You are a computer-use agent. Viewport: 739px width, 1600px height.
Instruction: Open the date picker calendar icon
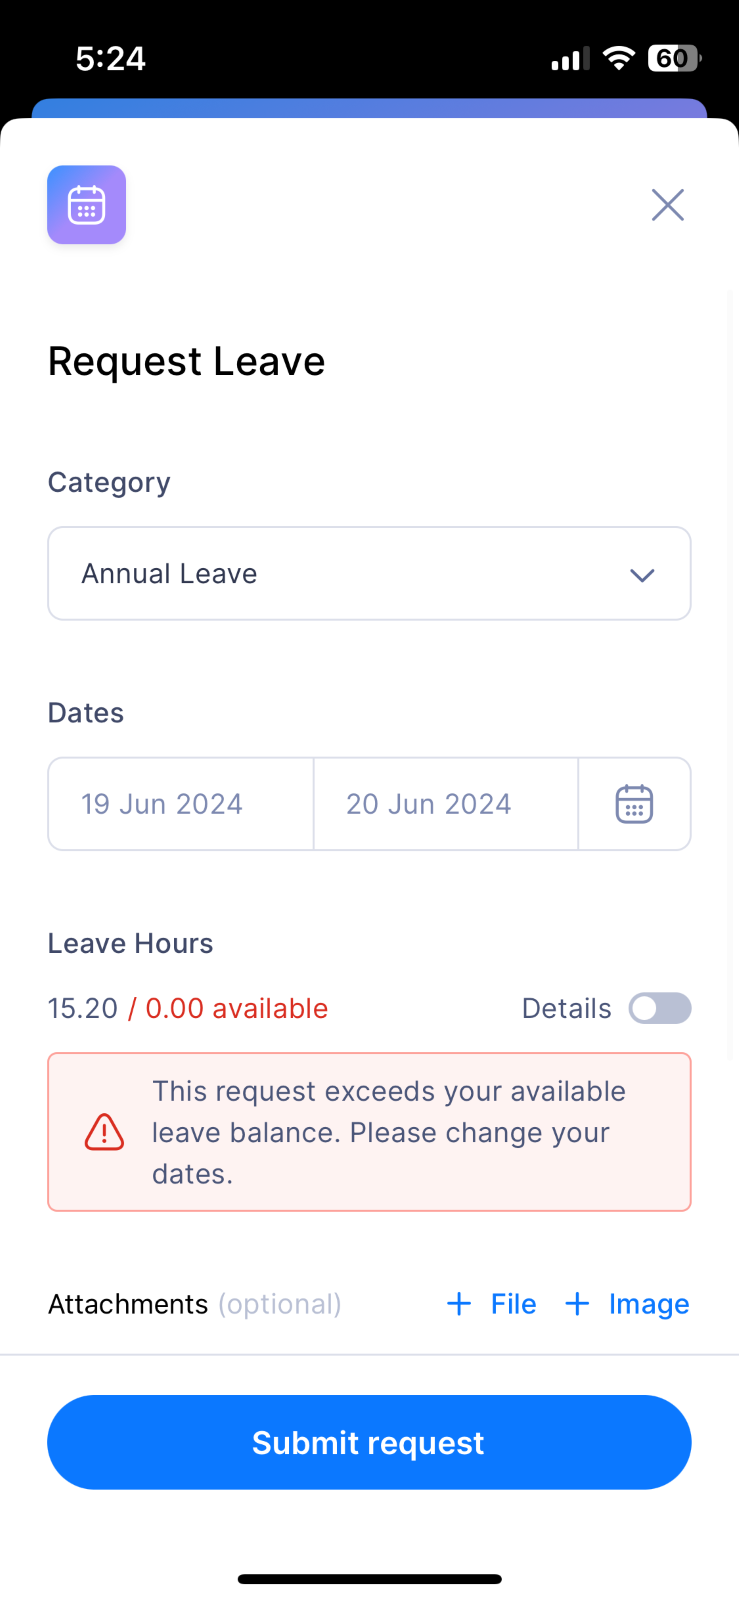tap(634, 804)
